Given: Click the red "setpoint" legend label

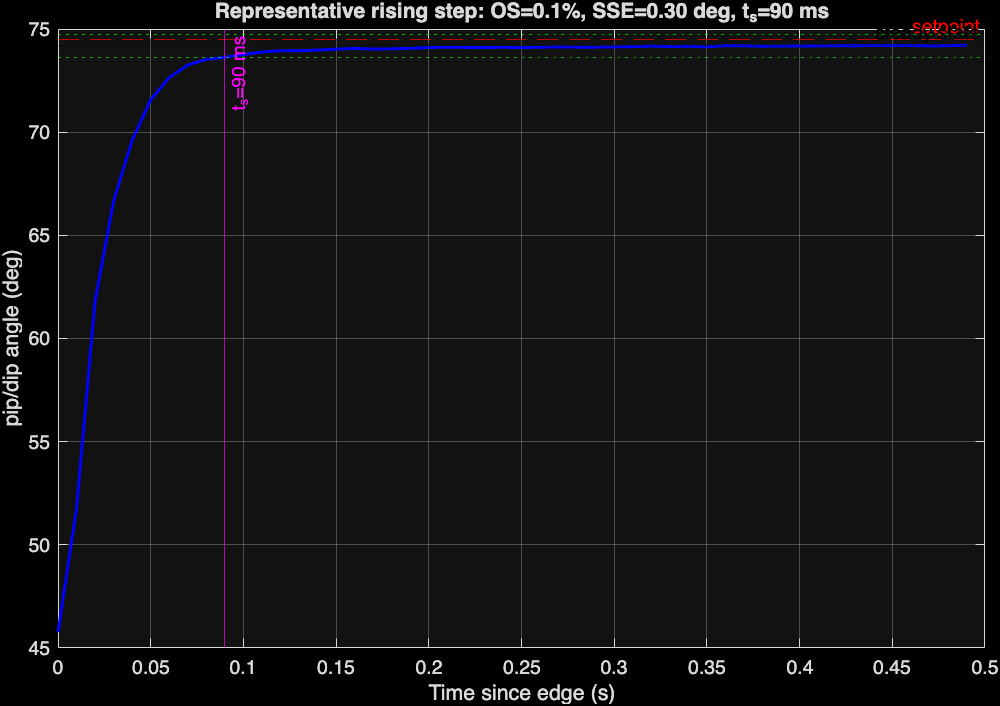Looking at the screenshot, I should [946, 27].
